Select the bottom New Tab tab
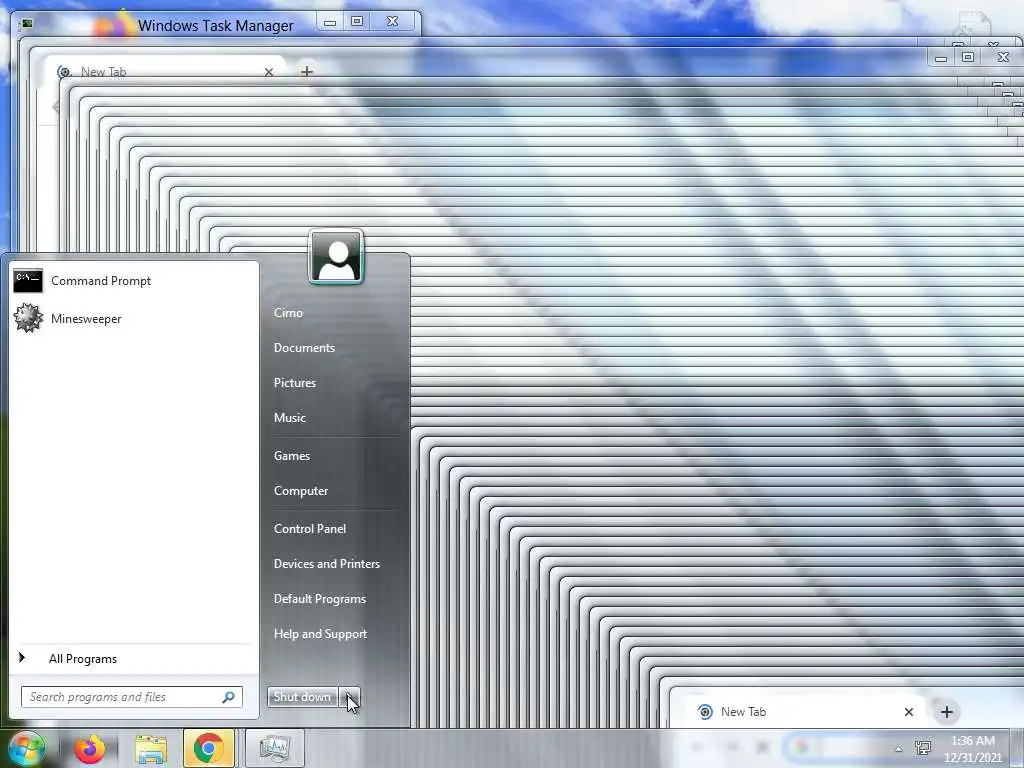The height and width of the screenshot is (768, 1024). (803, 712)
